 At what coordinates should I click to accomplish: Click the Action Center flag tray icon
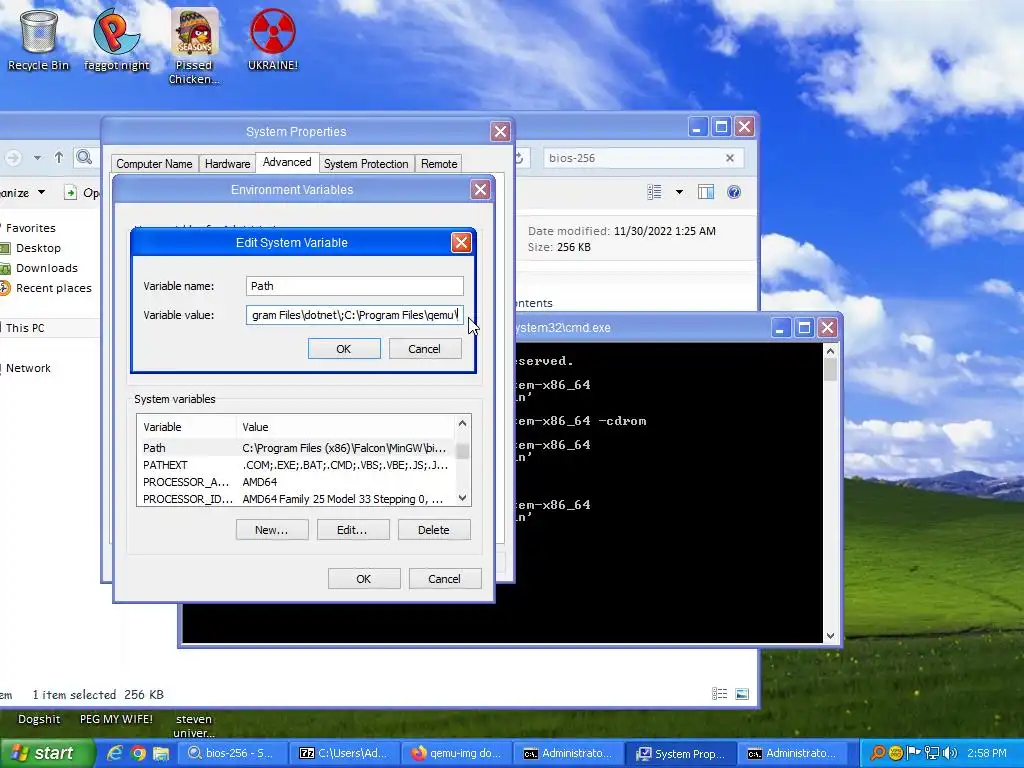tap(914, 753)
